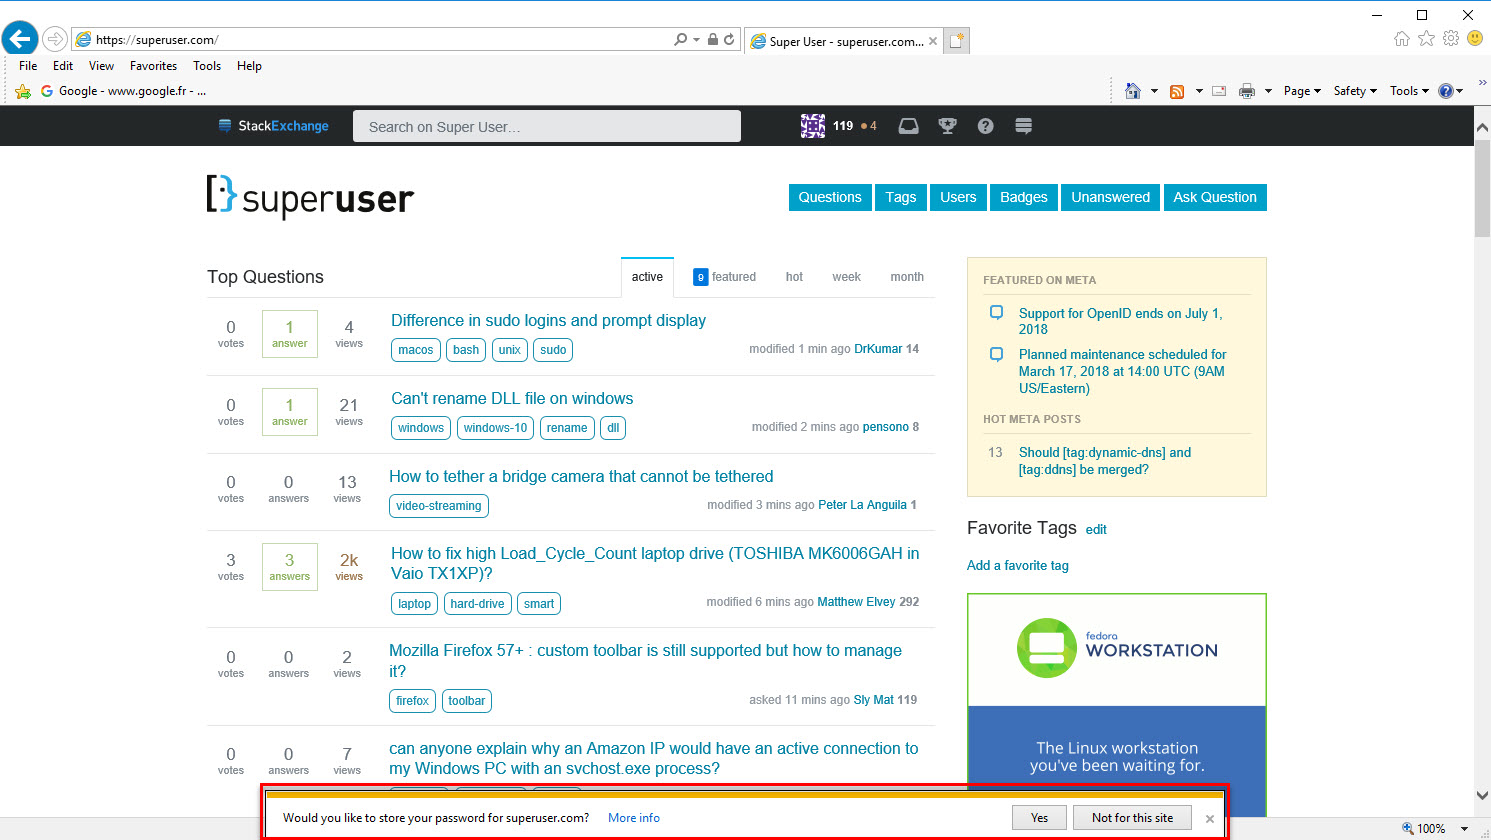This screenshot has height=840, width=1491.
Task: Open Feeds dropdown arrow beside RSS icon
Action: [x=1199, y=91]
